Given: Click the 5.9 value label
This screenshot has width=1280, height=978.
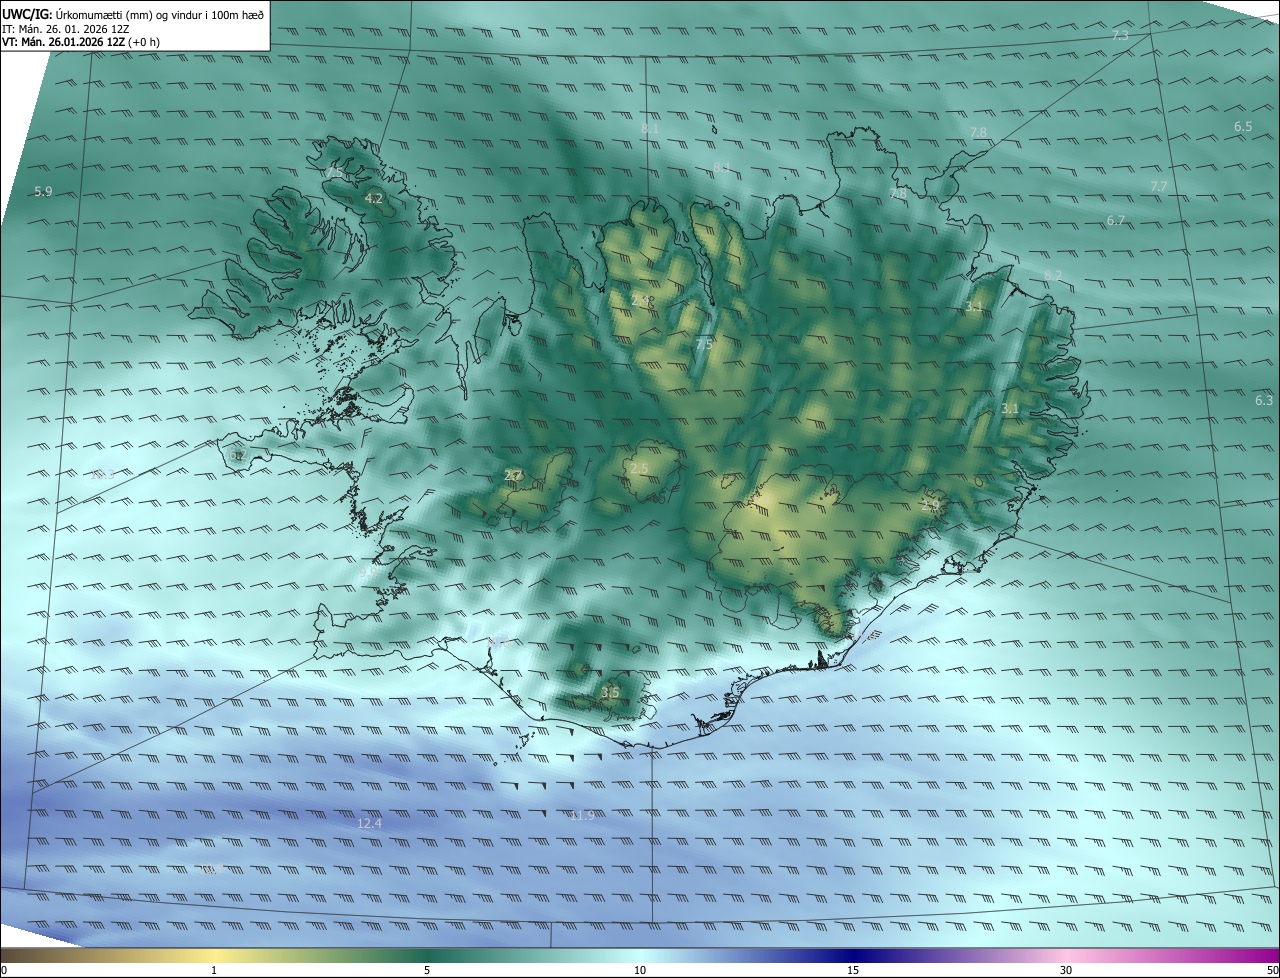Looking at the screenshot, I should (x=43, y=191).
